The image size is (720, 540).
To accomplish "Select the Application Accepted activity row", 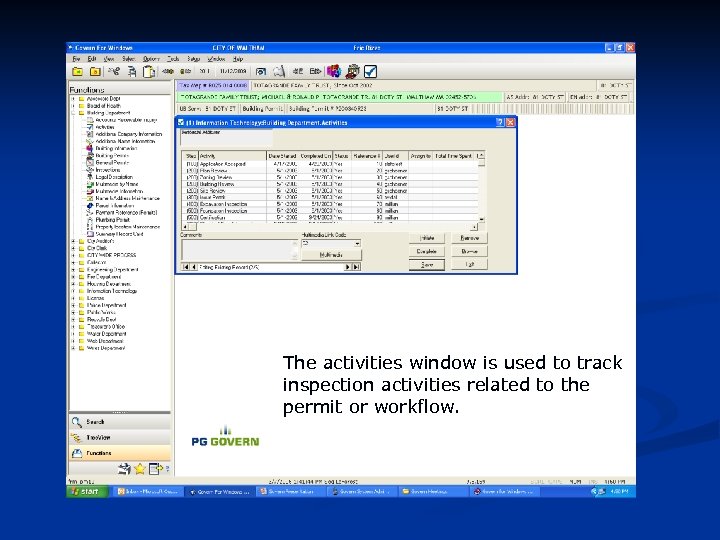I will point(331,164).
